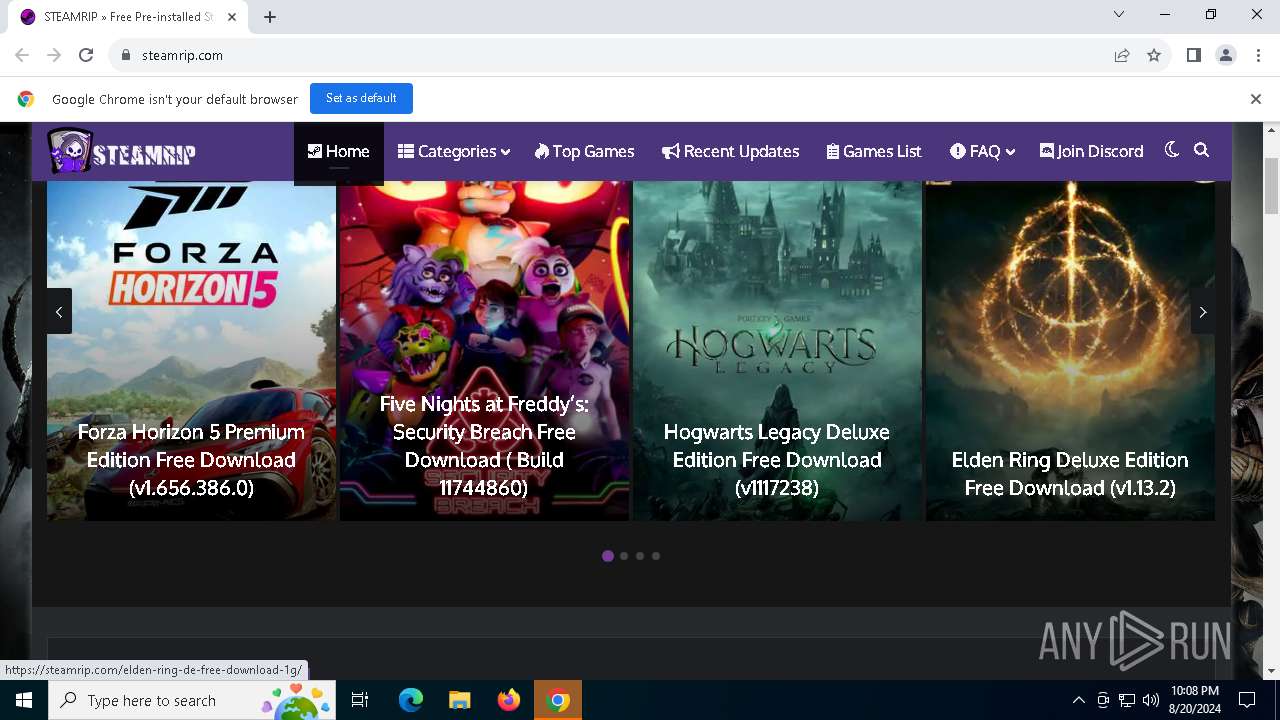Click the page vertical scrollbar thumb

(1271, 185)
